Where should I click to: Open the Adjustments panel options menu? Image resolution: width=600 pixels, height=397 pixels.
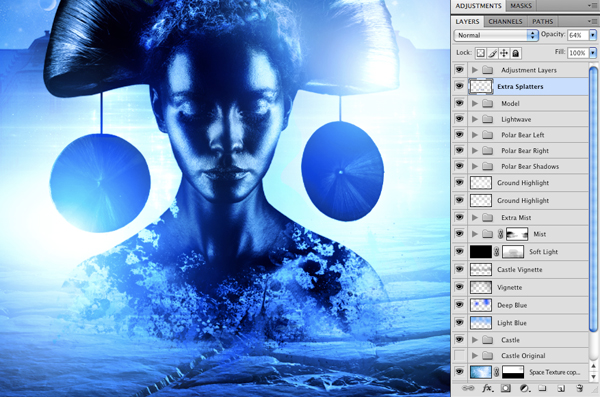coord(593,6)
